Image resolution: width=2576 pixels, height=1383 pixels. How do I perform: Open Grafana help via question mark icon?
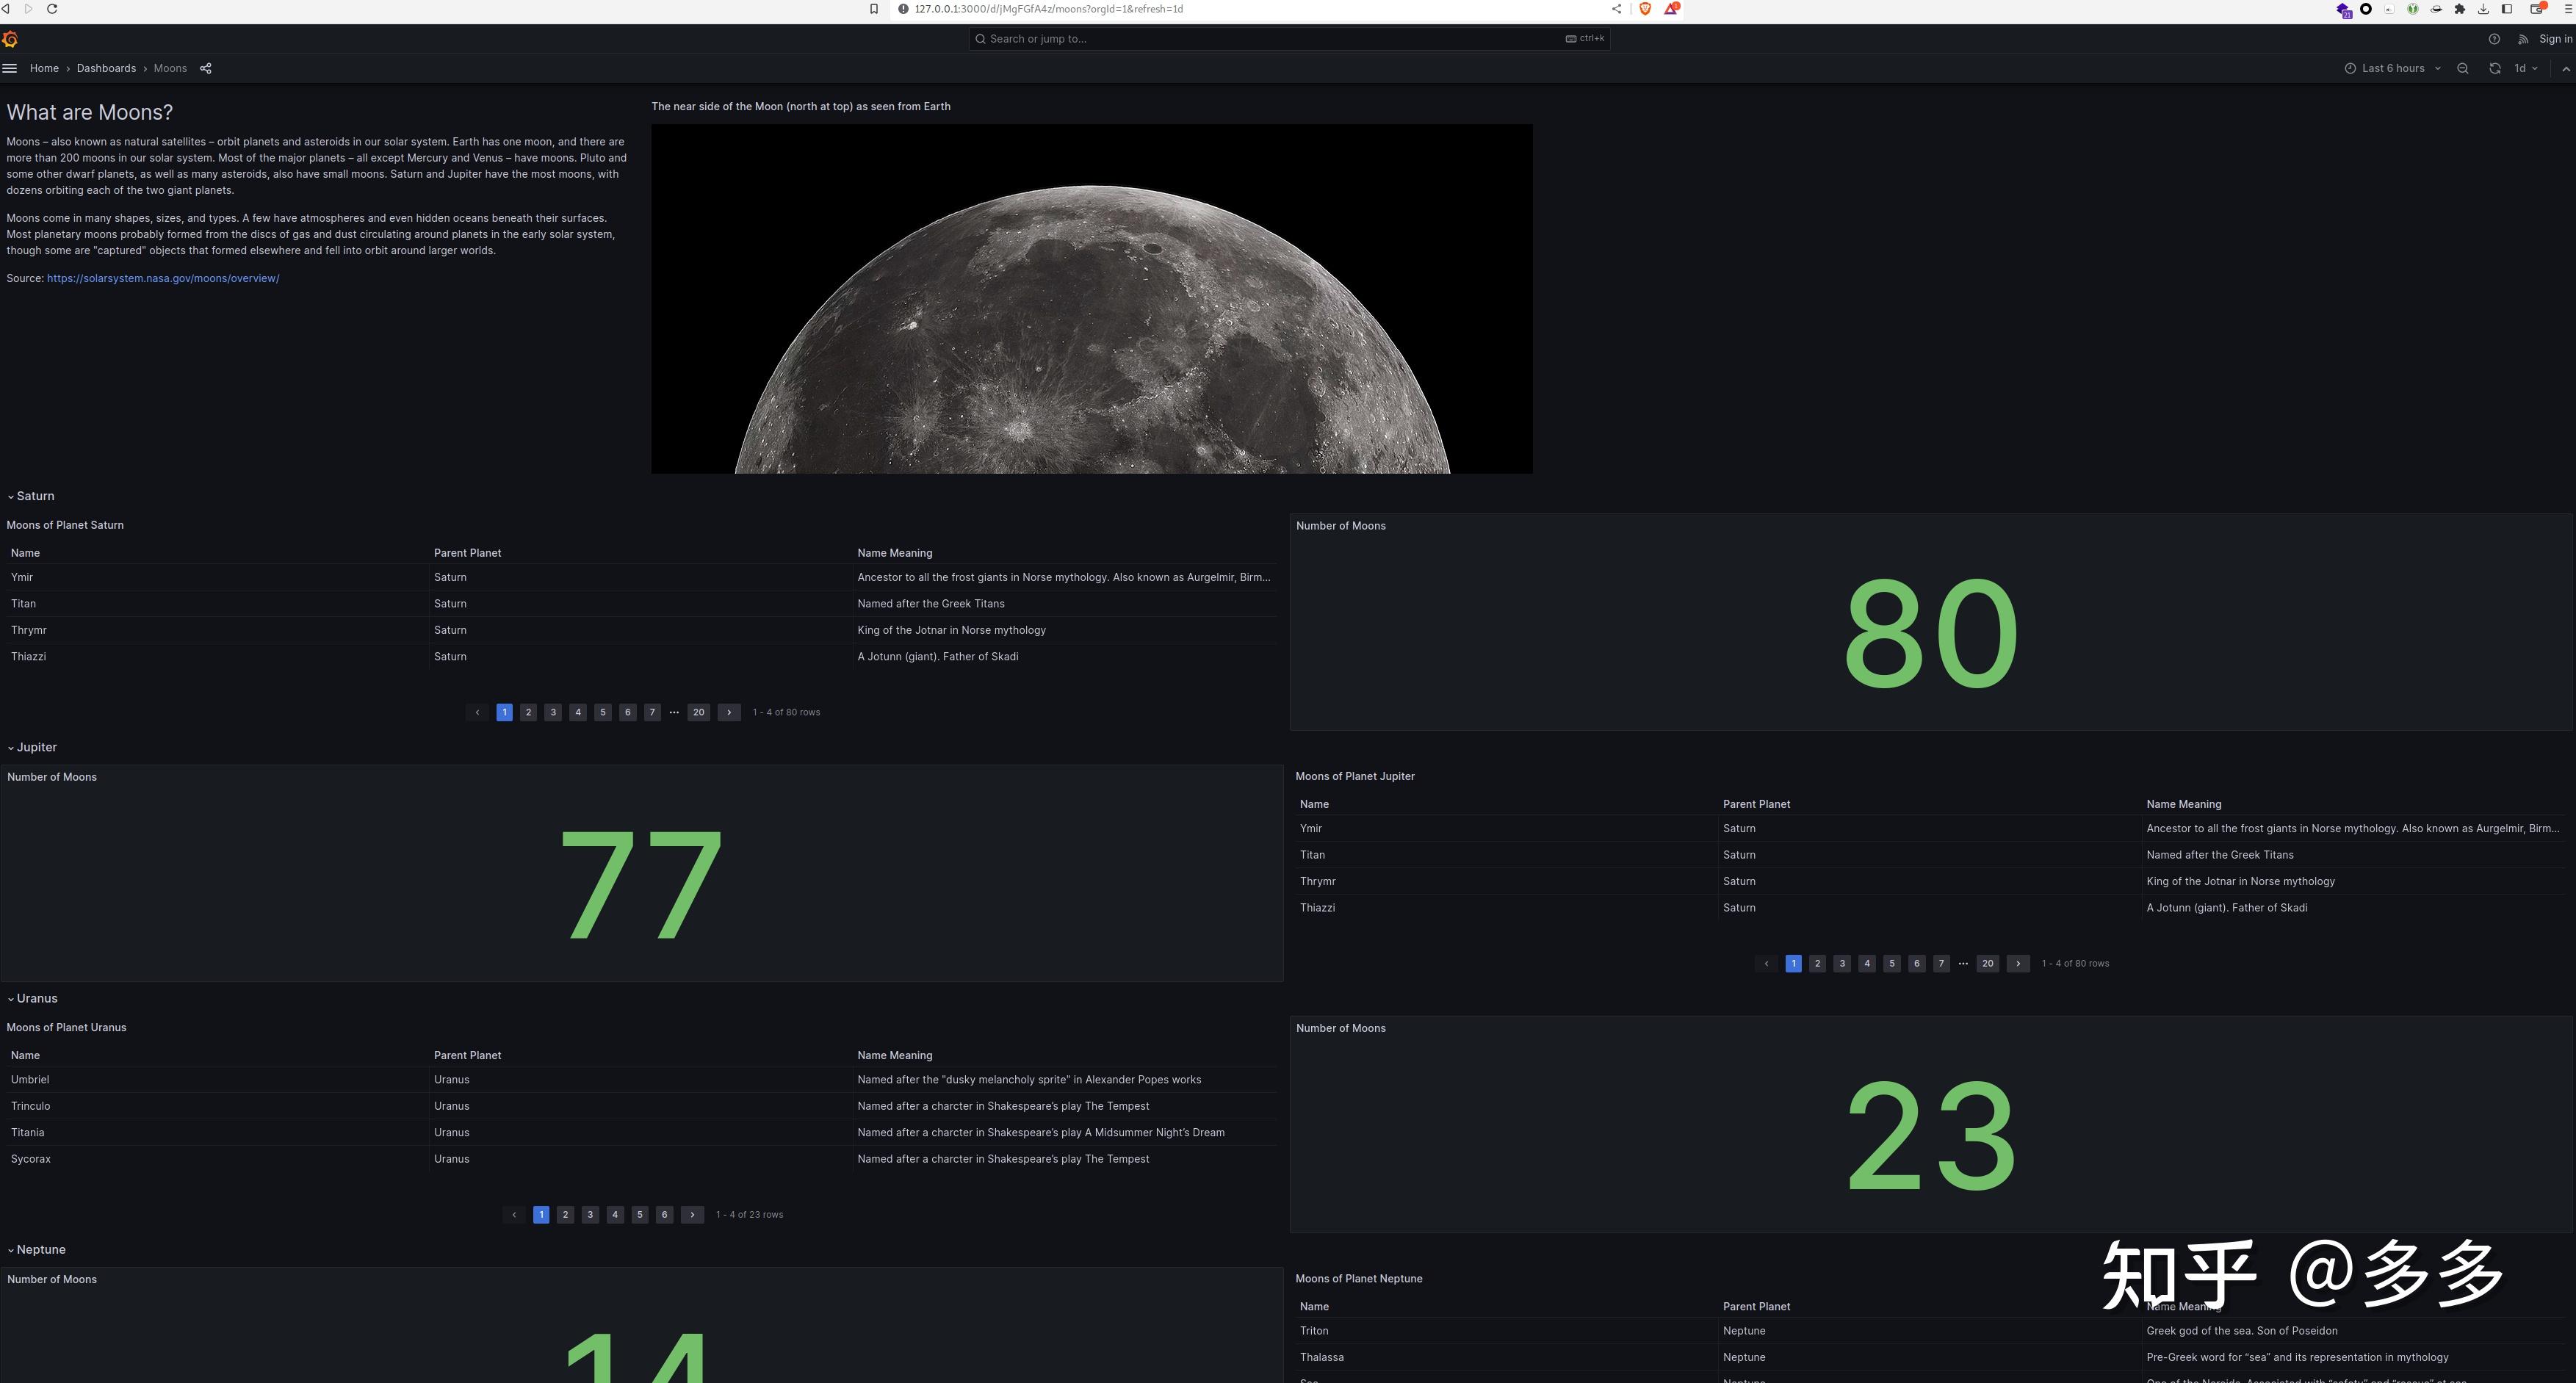click(x=2492, y=39)
